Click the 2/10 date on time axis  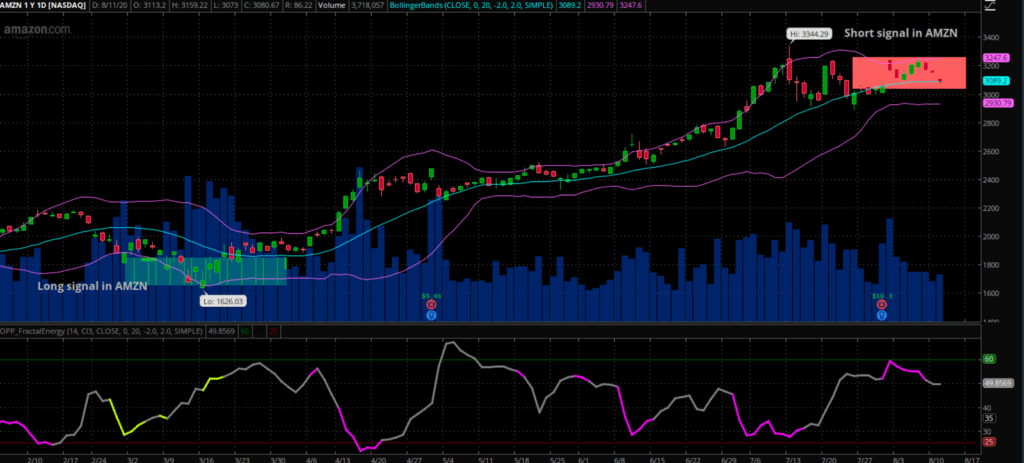(34, 458)
